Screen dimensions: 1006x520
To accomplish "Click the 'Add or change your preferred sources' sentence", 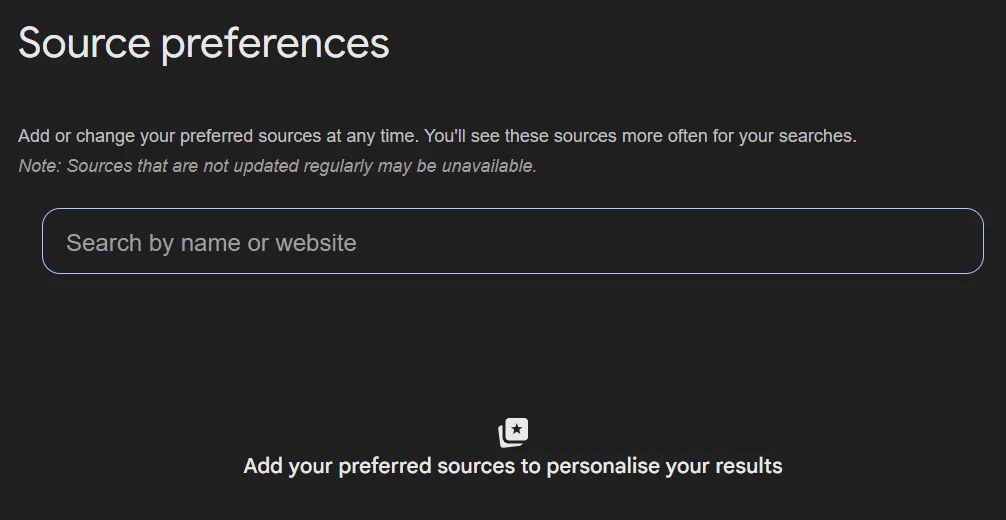I will tap(218, 136).
